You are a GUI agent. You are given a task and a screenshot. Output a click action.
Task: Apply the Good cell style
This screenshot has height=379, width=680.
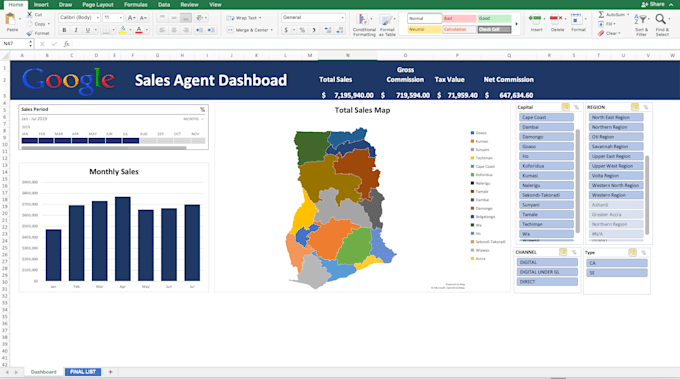point(494,19)
